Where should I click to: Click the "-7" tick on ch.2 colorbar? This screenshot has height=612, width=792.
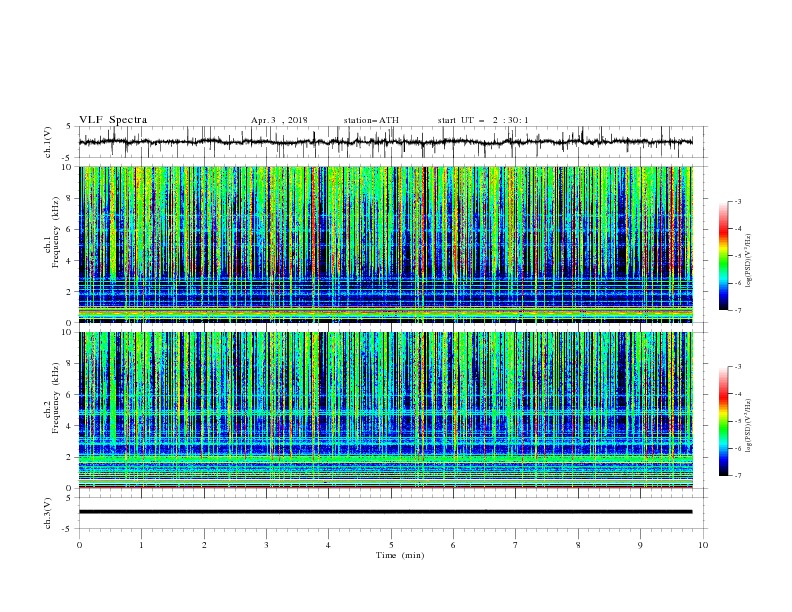(x=738, y=476)
